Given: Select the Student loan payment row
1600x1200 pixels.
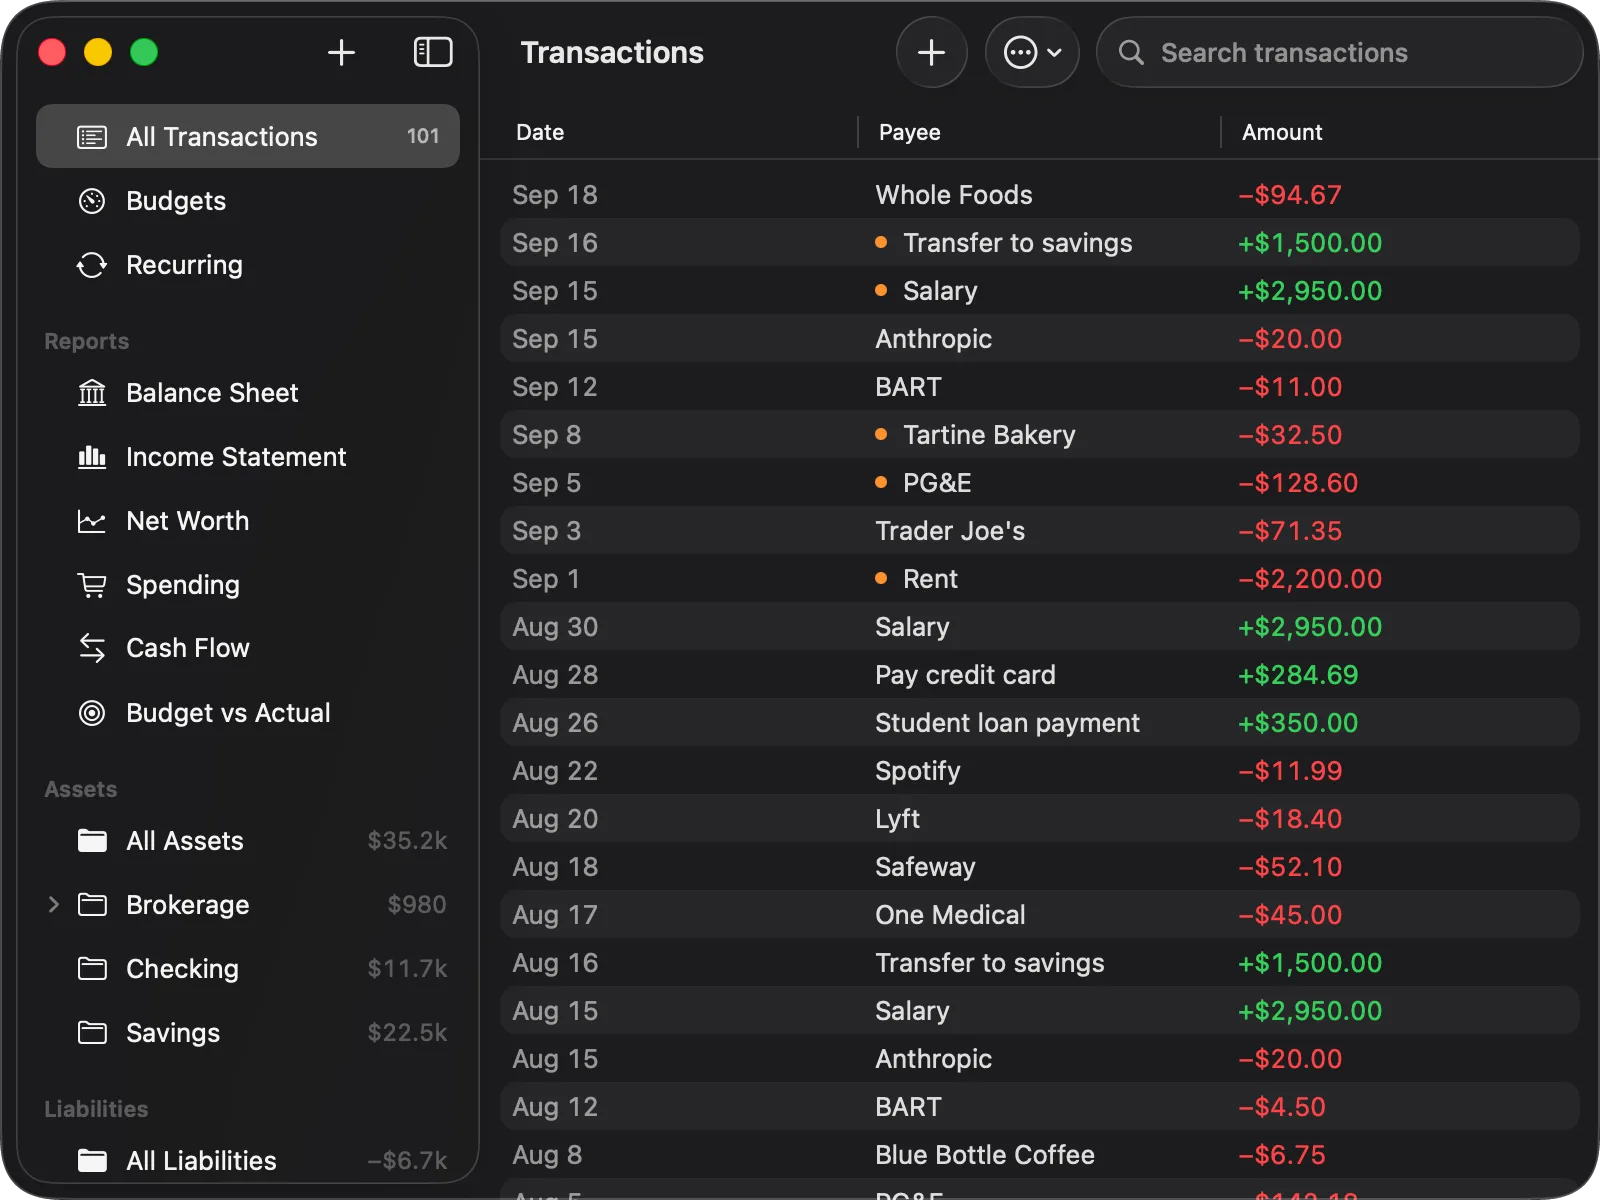Looking at the screenshot, I should click(1040, 723).
